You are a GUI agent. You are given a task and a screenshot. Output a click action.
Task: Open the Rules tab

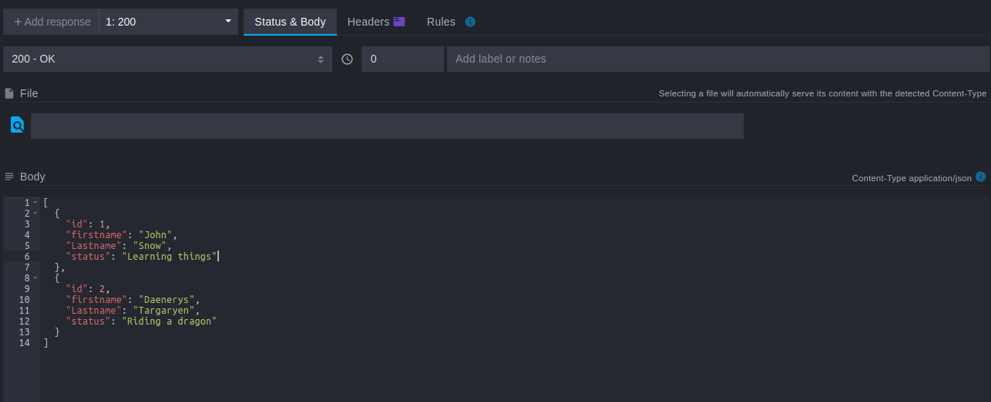(x=441, y=21)
